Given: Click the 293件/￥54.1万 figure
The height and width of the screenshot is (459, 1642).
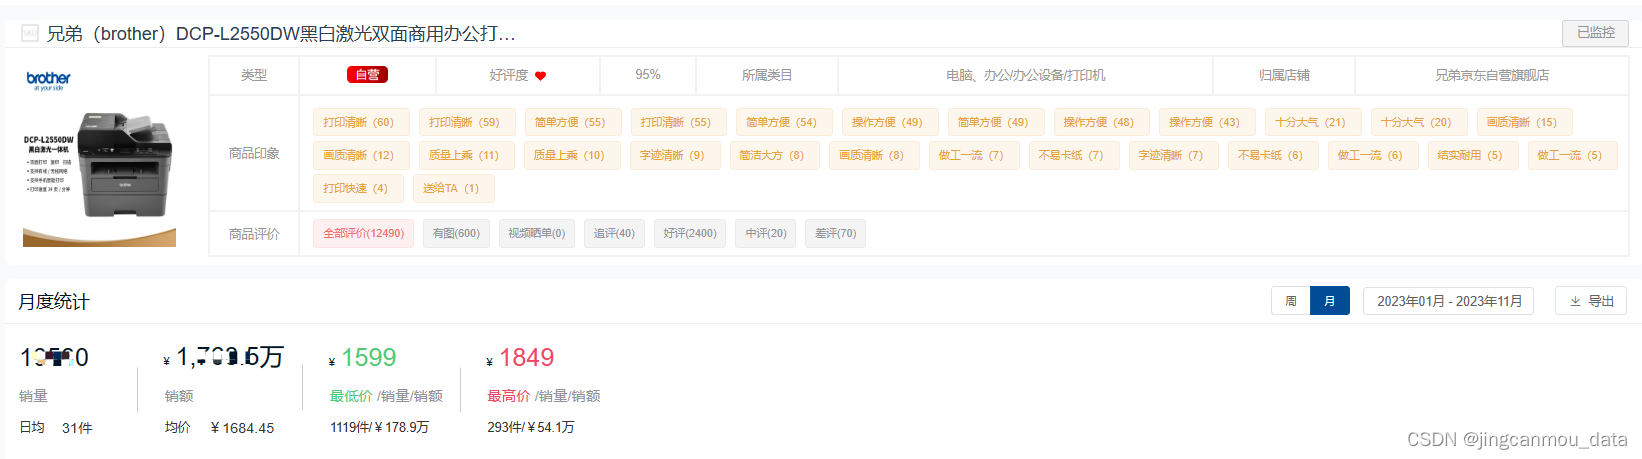Looking at the screenshot, I should (531, 427).
